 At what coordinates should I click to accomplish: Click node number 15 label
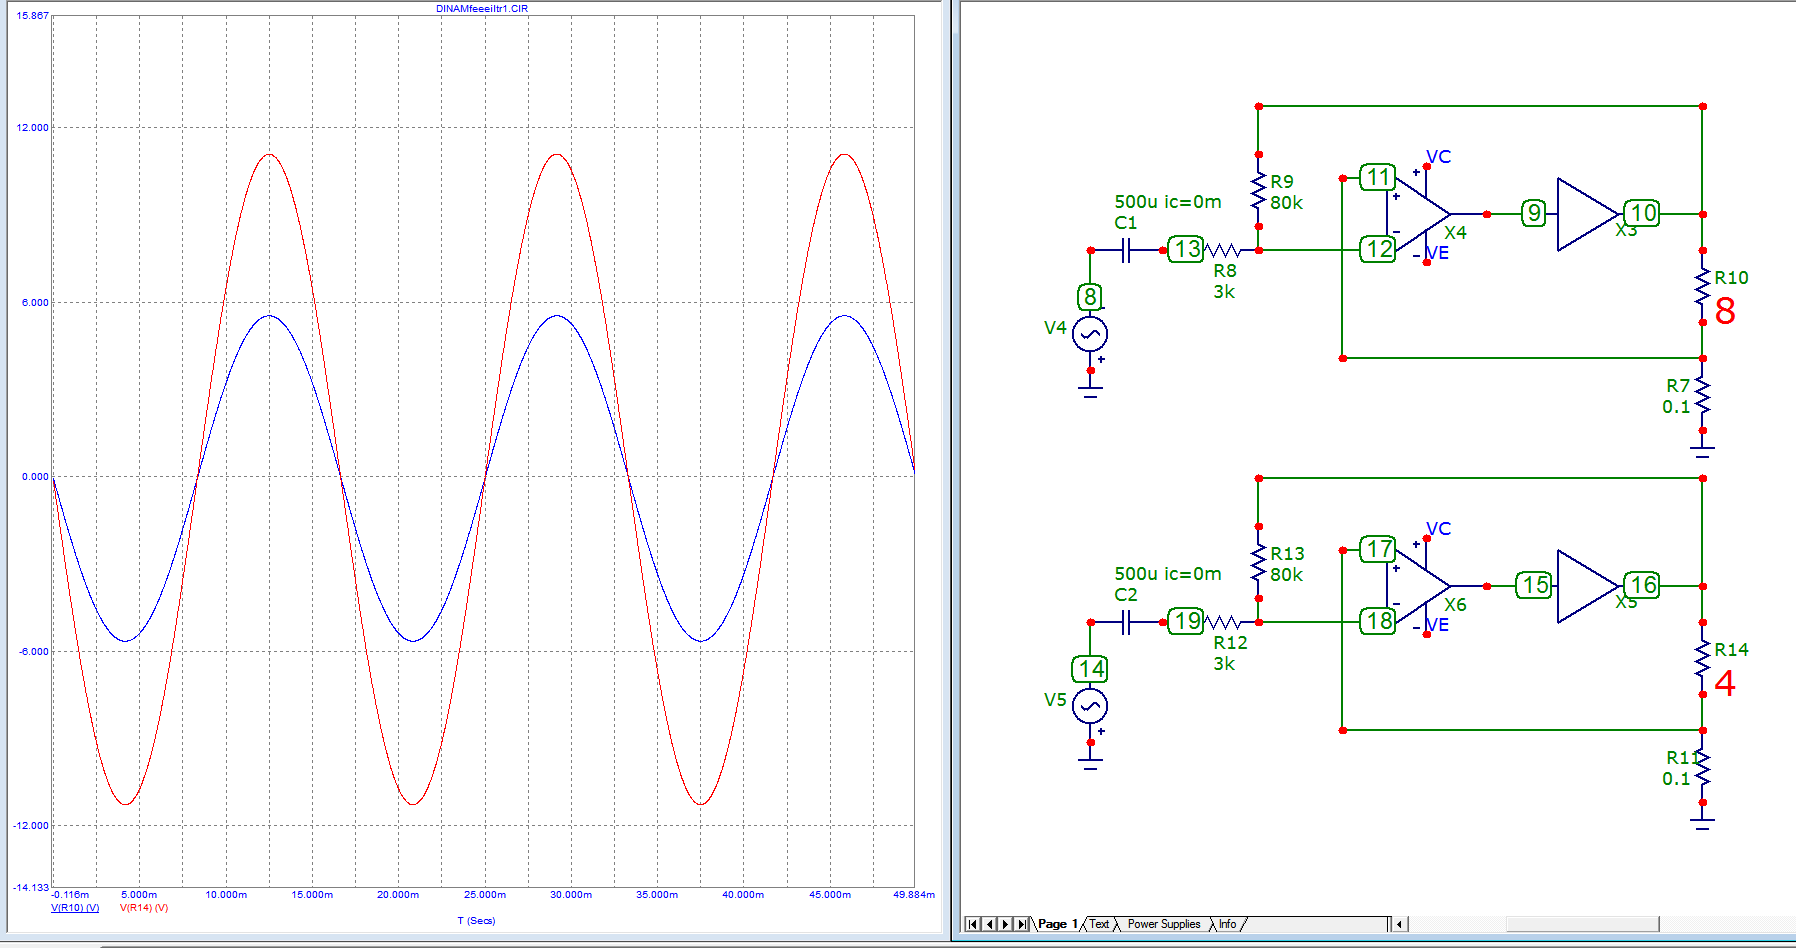pyautogui.click(x=1534, y=585)
